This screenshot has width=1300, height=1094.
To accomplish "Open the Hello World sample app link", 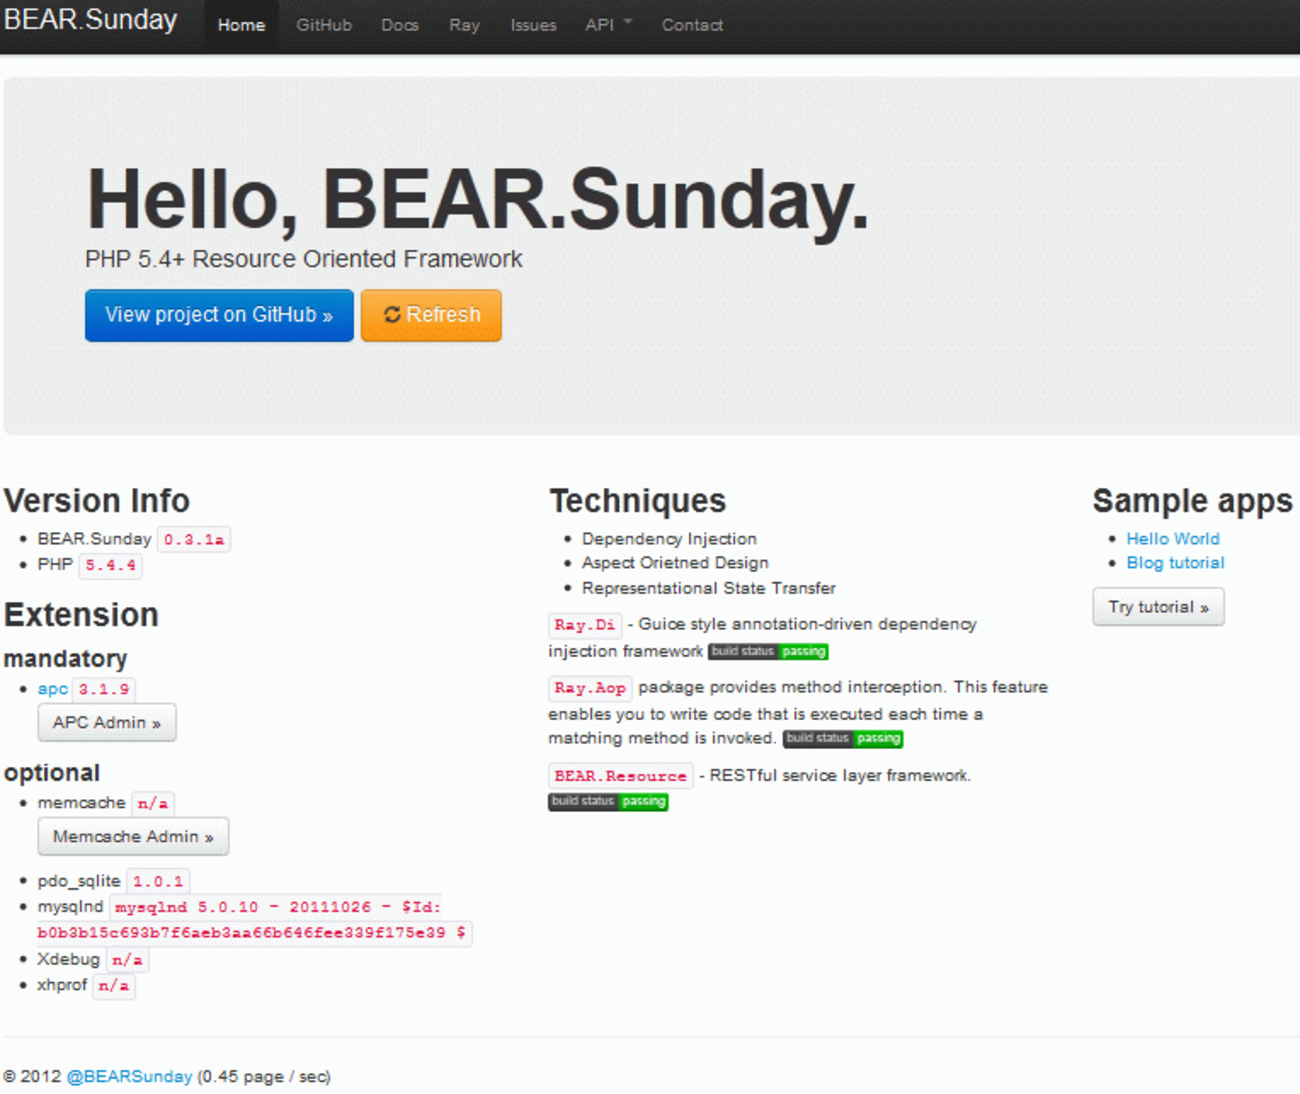I will tap(1173, 539).
